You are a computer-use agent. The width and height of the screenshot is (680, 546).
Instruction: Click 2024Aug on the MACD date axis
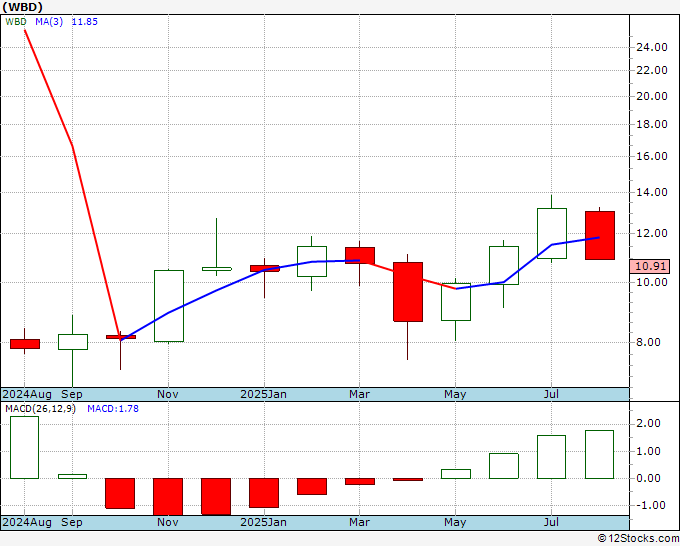[27, 522]
